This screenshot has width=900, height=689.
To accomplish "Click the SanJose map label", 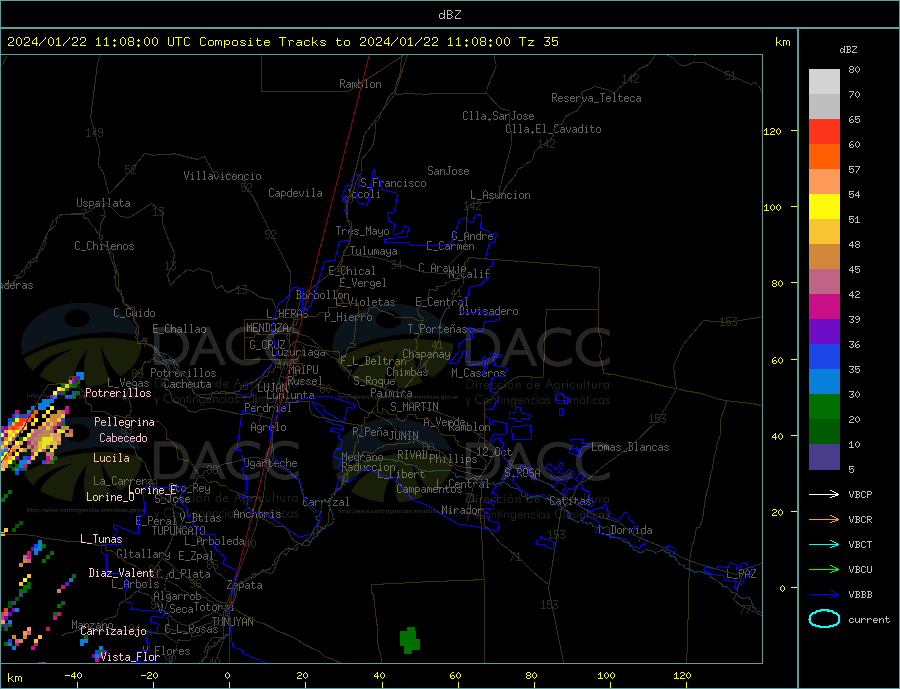I will (448, 171).
